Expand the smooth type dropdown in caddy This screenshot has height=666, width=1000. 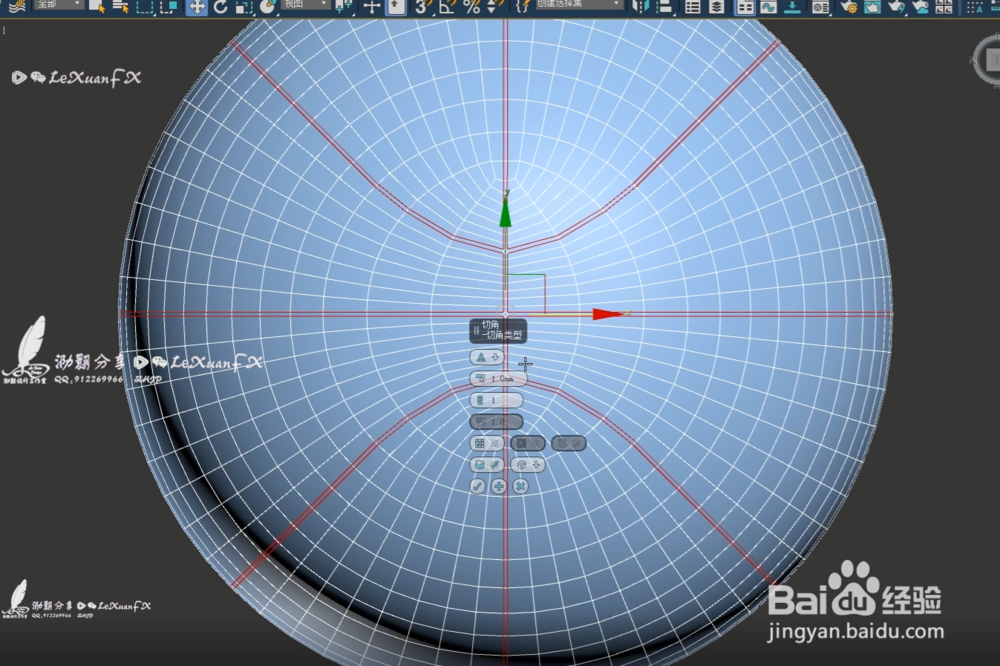[x=528, y=465]
